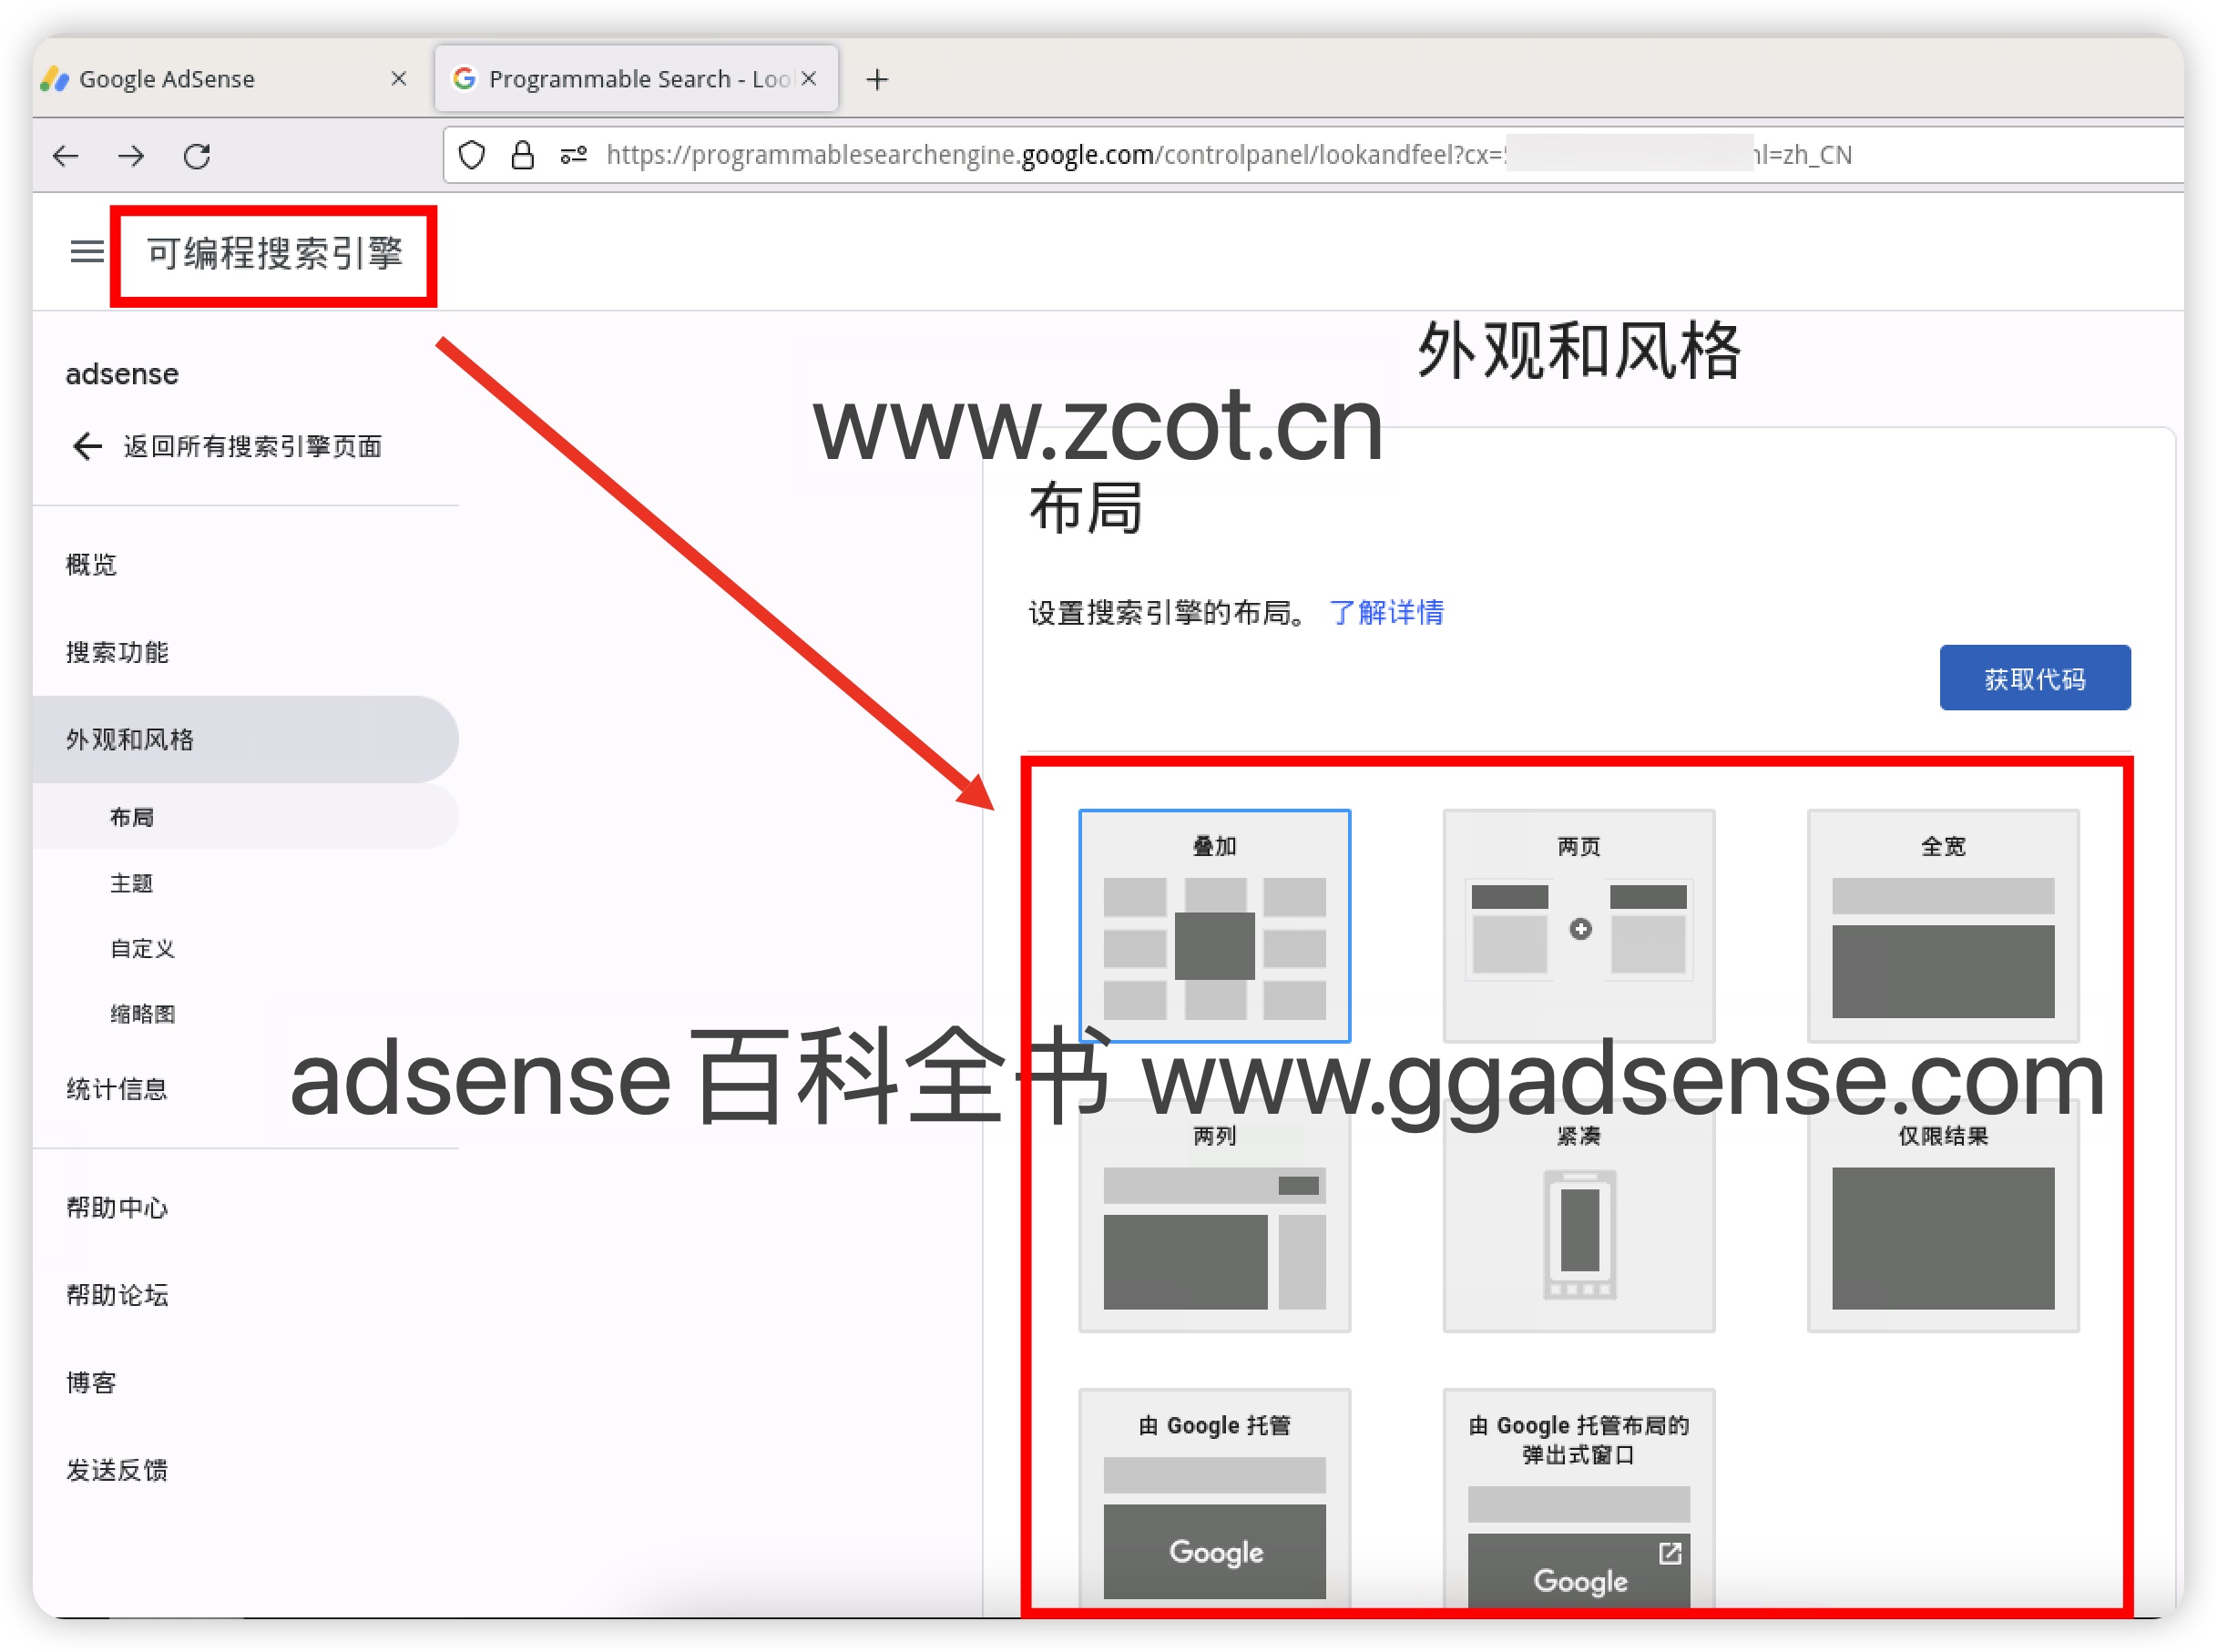
Task: Open the 自定义 submenu item
Action: pos(142,948)
